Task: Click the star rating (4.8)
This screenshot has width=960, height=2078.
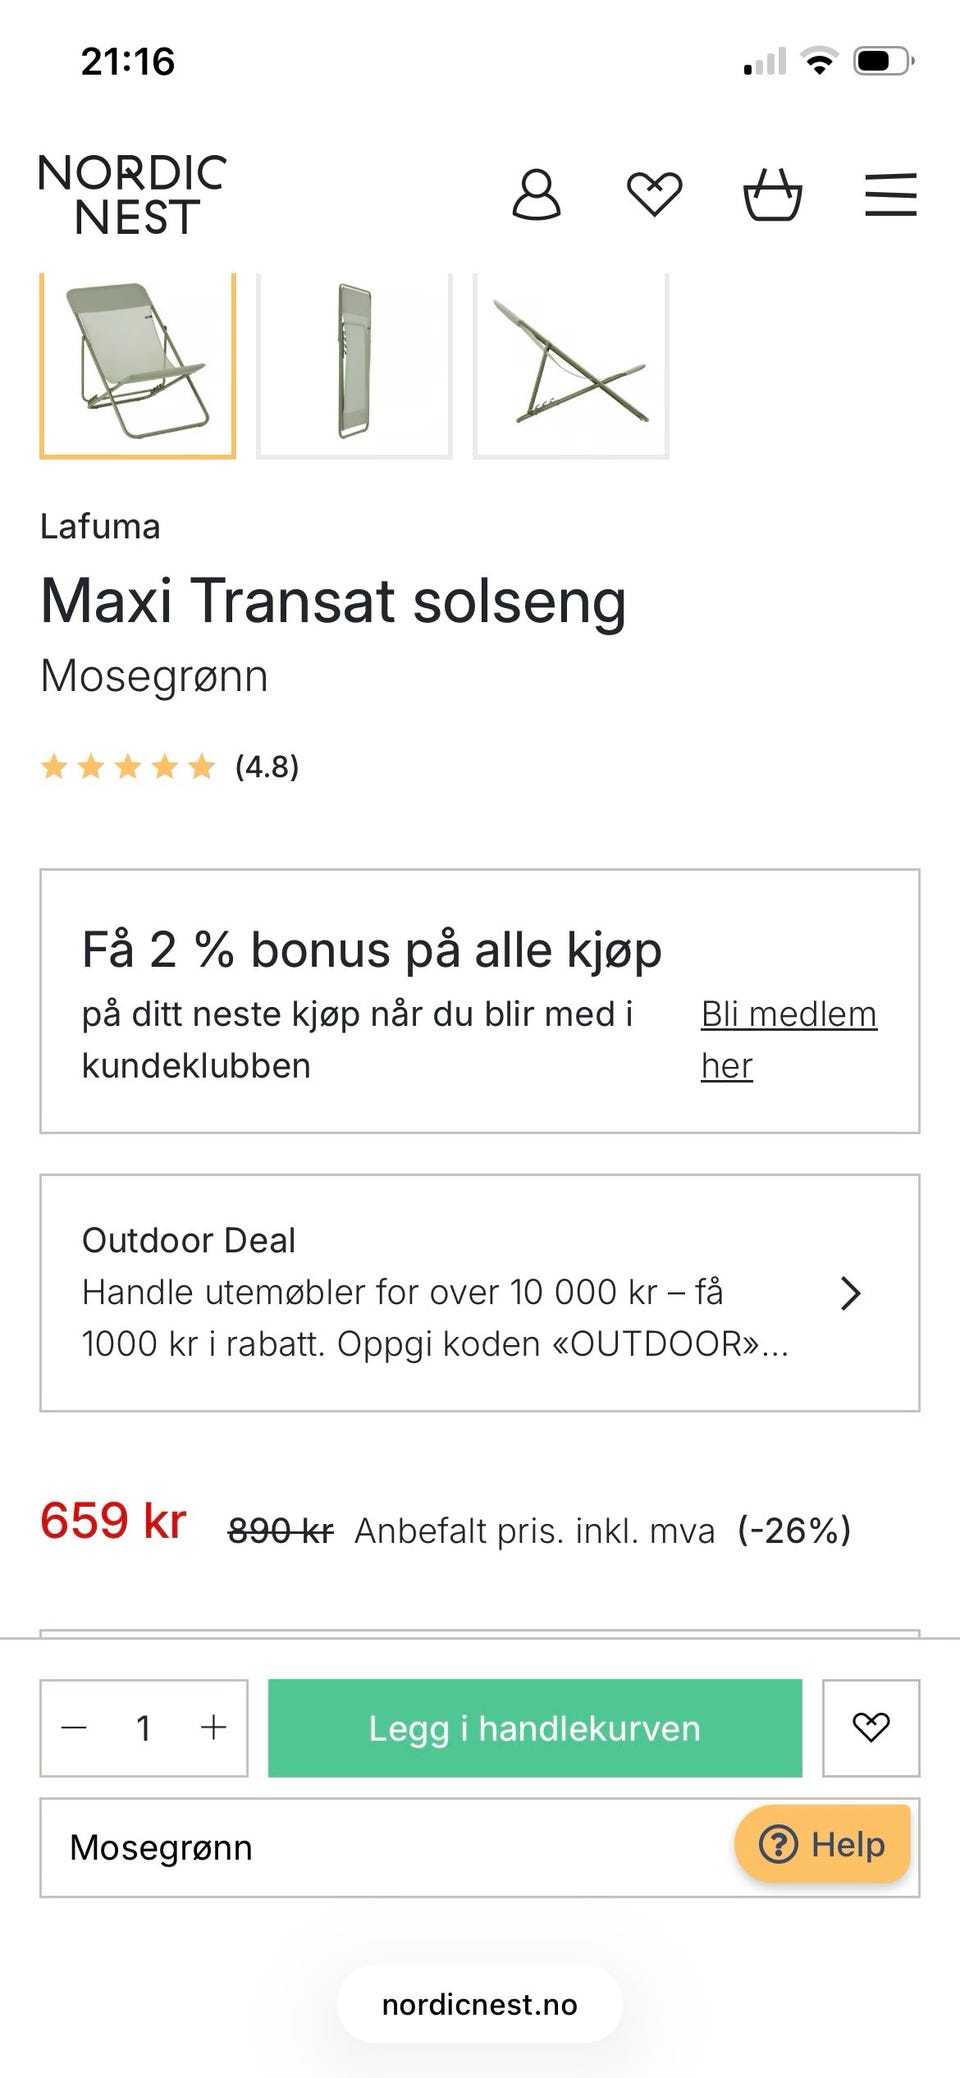Action: (x=170, y=767)
